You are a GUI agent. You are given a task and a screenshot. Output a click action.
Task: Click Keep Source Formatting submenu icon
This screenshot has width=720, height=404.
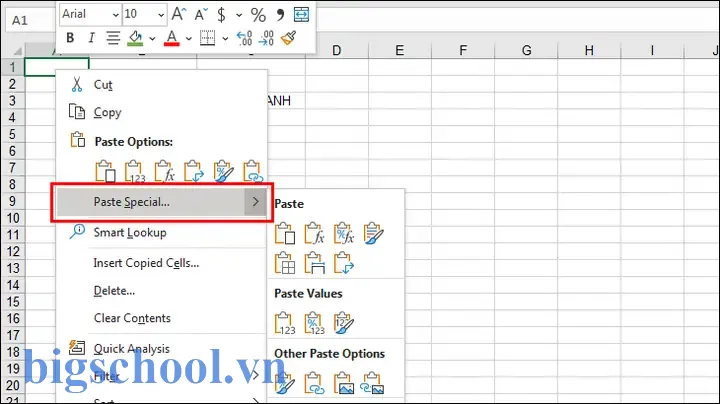pos(373,233)
